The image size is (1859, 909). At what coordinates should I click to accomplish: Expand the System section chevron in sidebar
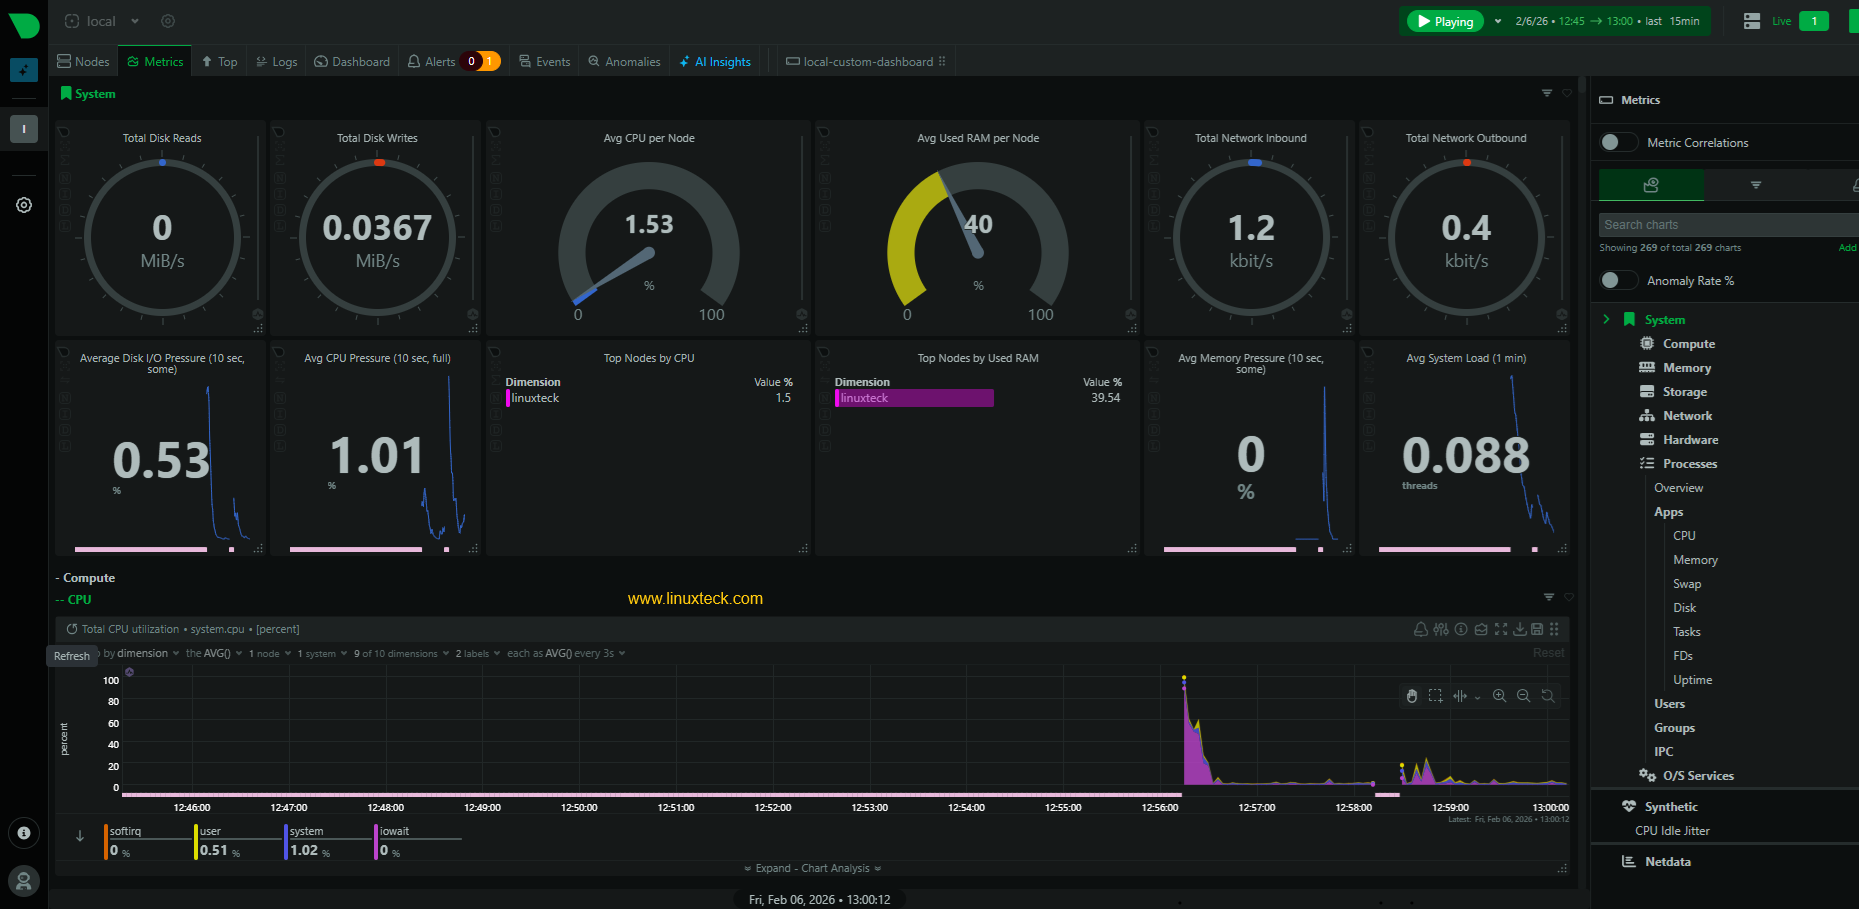click(x=1606, y=320)
